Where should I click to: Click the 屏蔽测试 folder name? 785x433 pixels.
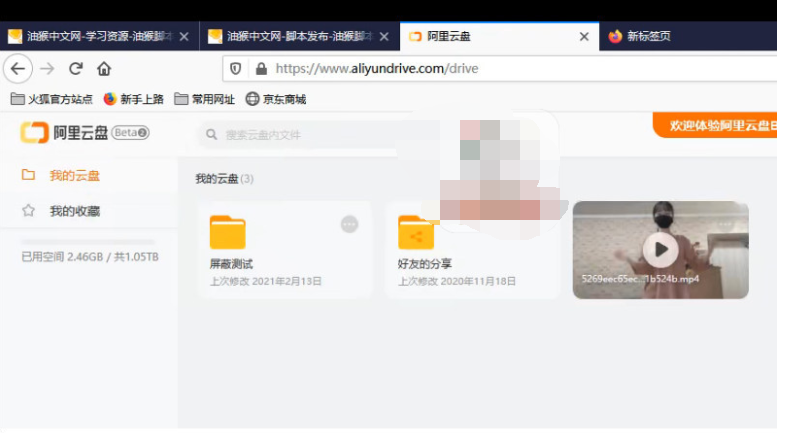coord(231,264)
